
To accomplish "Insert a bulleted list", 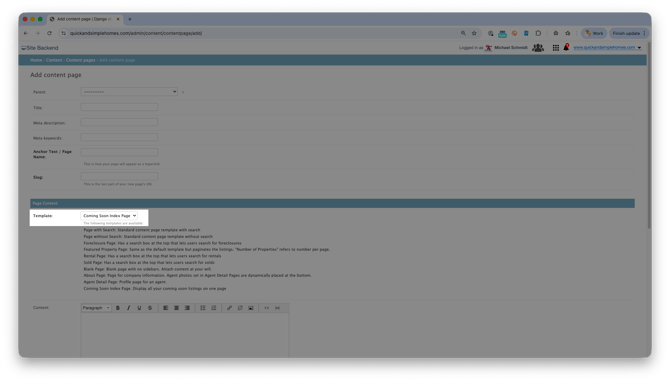I will tap(203, 308).
